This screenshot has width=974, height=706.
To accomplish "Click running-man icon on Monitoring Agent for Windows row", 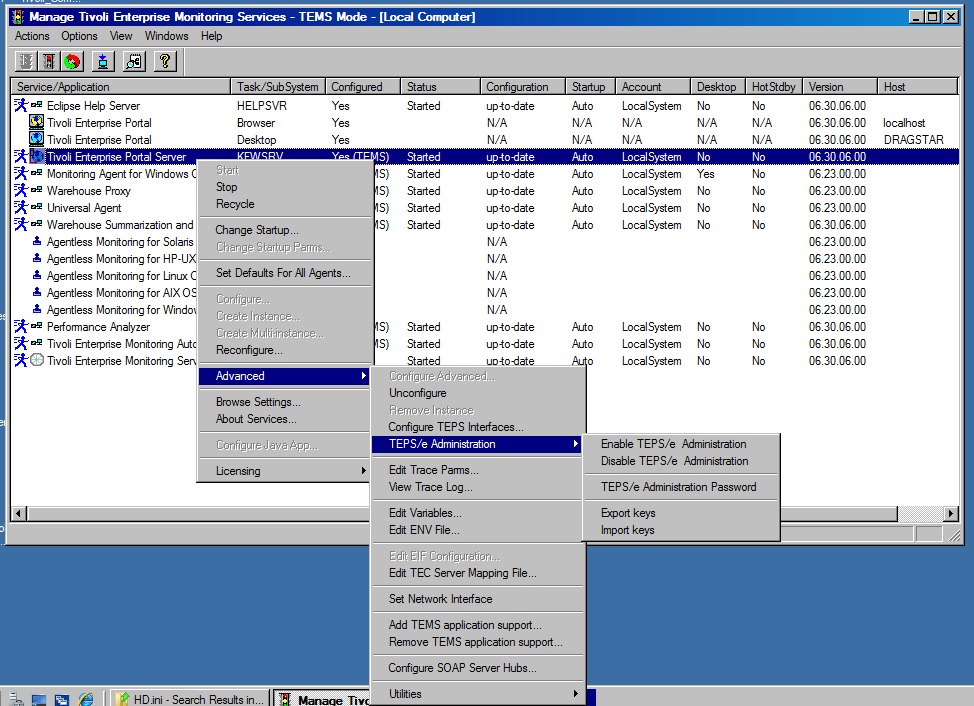I will [20, 173].
